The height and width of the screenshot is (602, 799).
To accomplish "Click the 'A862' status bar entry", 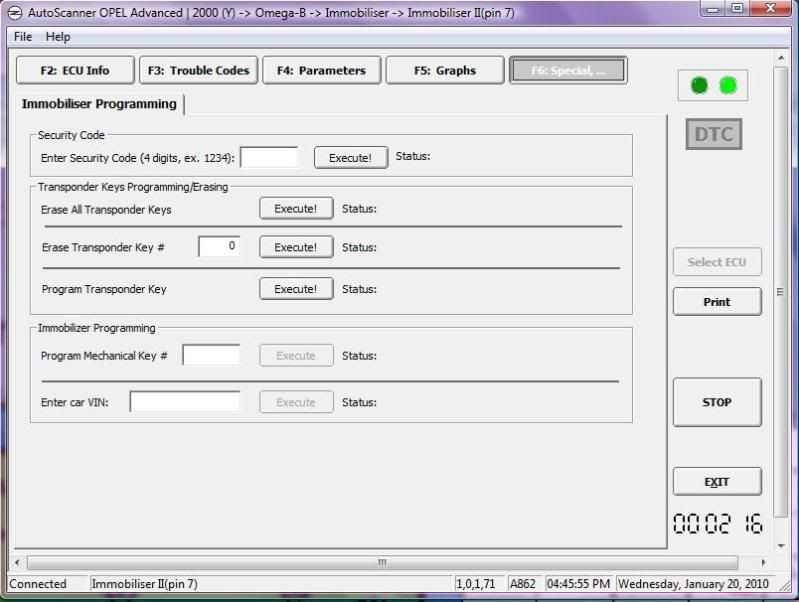I will click(x=523, y=584).
